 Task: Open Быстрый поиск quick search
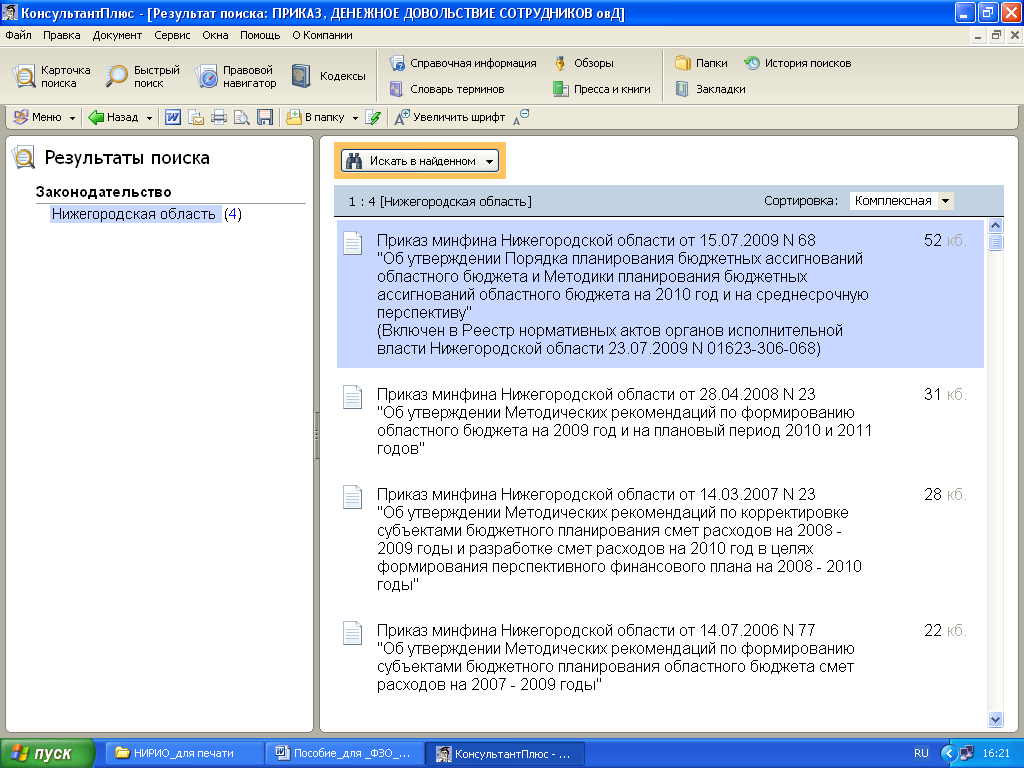(142, 76)
